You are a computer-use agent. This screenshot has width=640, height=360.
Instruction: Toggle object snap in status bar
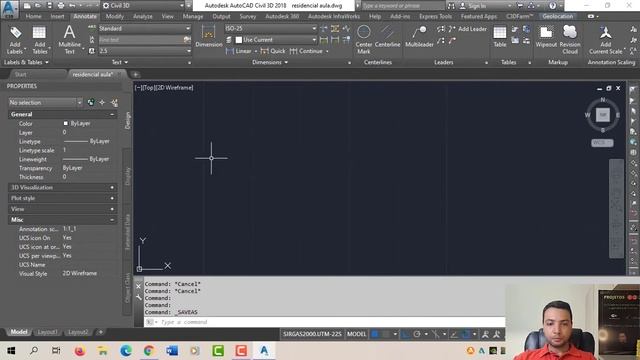(x=466, y=334)
